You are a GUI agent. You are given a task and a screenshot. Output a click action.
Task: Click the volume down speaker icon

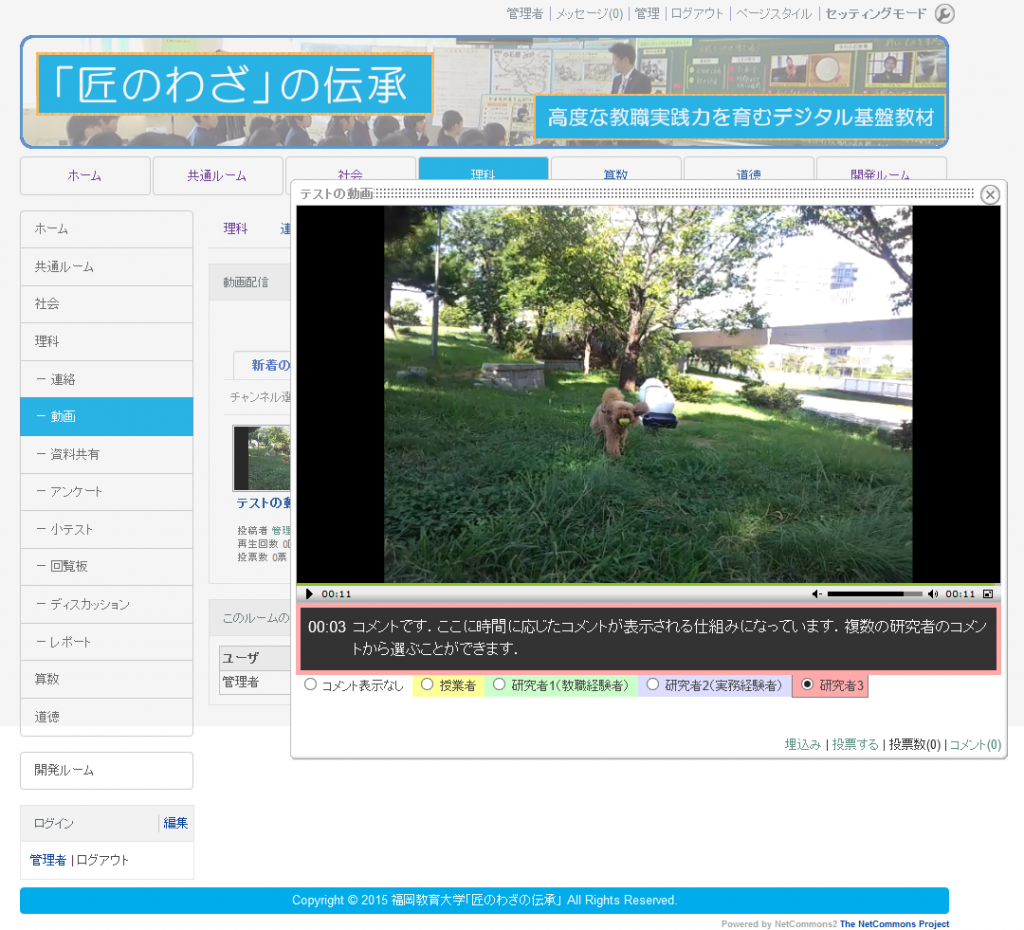point(817,594)
